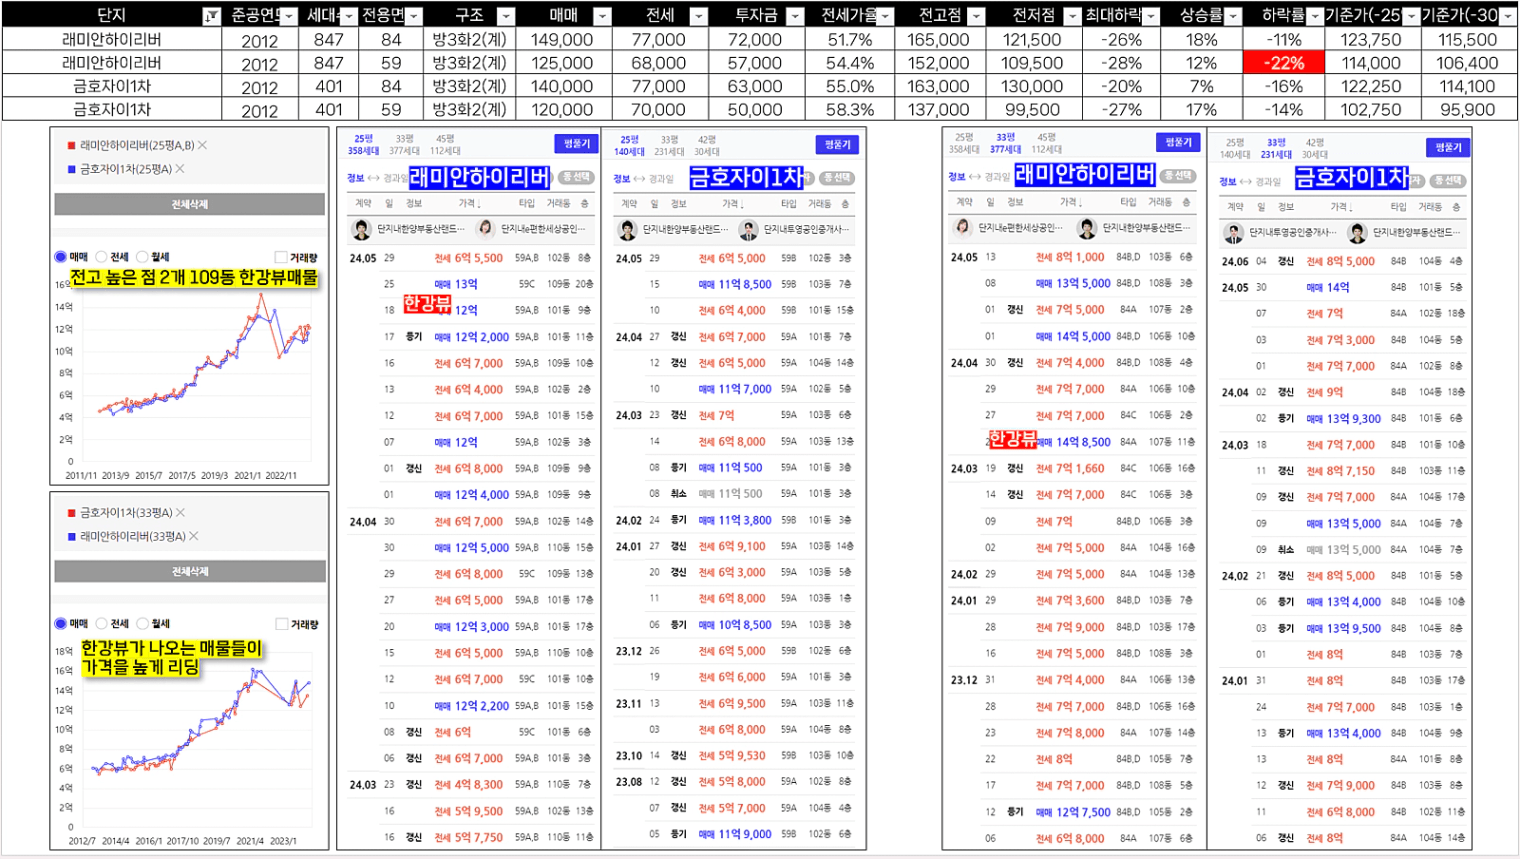Click cell 58.3% in 전세가율 column
The image size is (1520, 859).
tap(850, 109)
